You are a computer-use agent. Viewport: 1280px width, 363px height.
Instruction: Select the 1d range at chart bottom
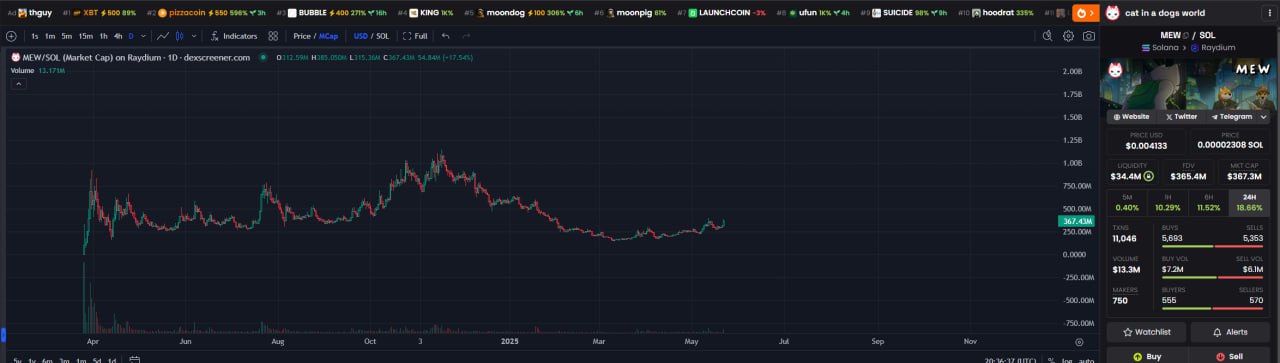point(111,360)
